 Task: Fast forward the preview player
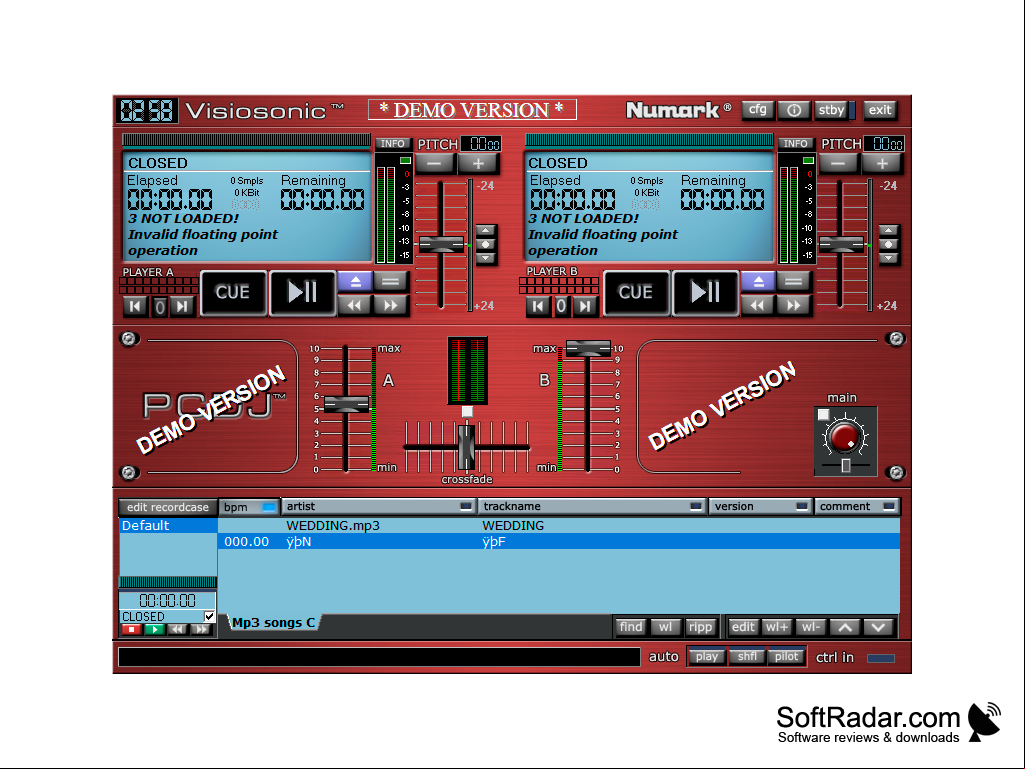click(201, 629)
